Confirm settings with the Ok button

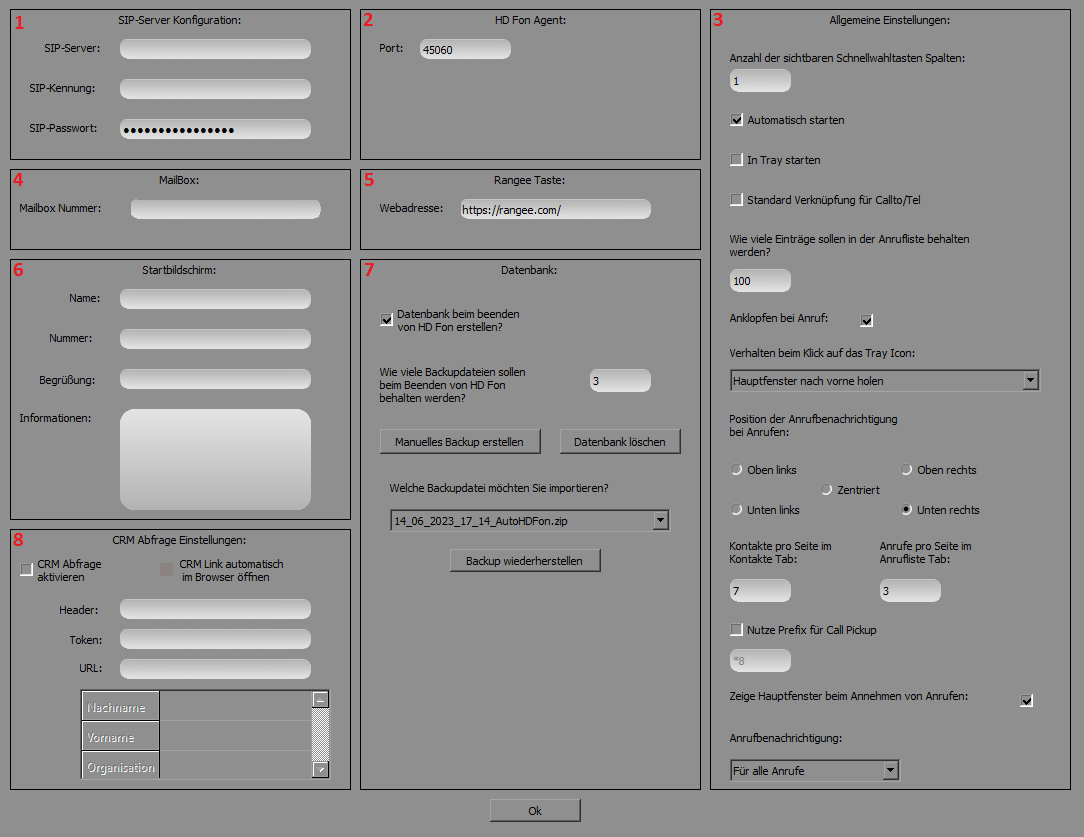click(x=535, y=811)
